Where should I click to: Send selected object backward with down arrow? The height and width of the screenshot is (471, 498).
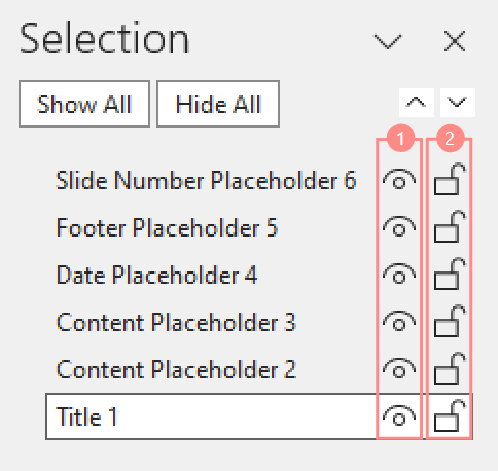[457, 103]
